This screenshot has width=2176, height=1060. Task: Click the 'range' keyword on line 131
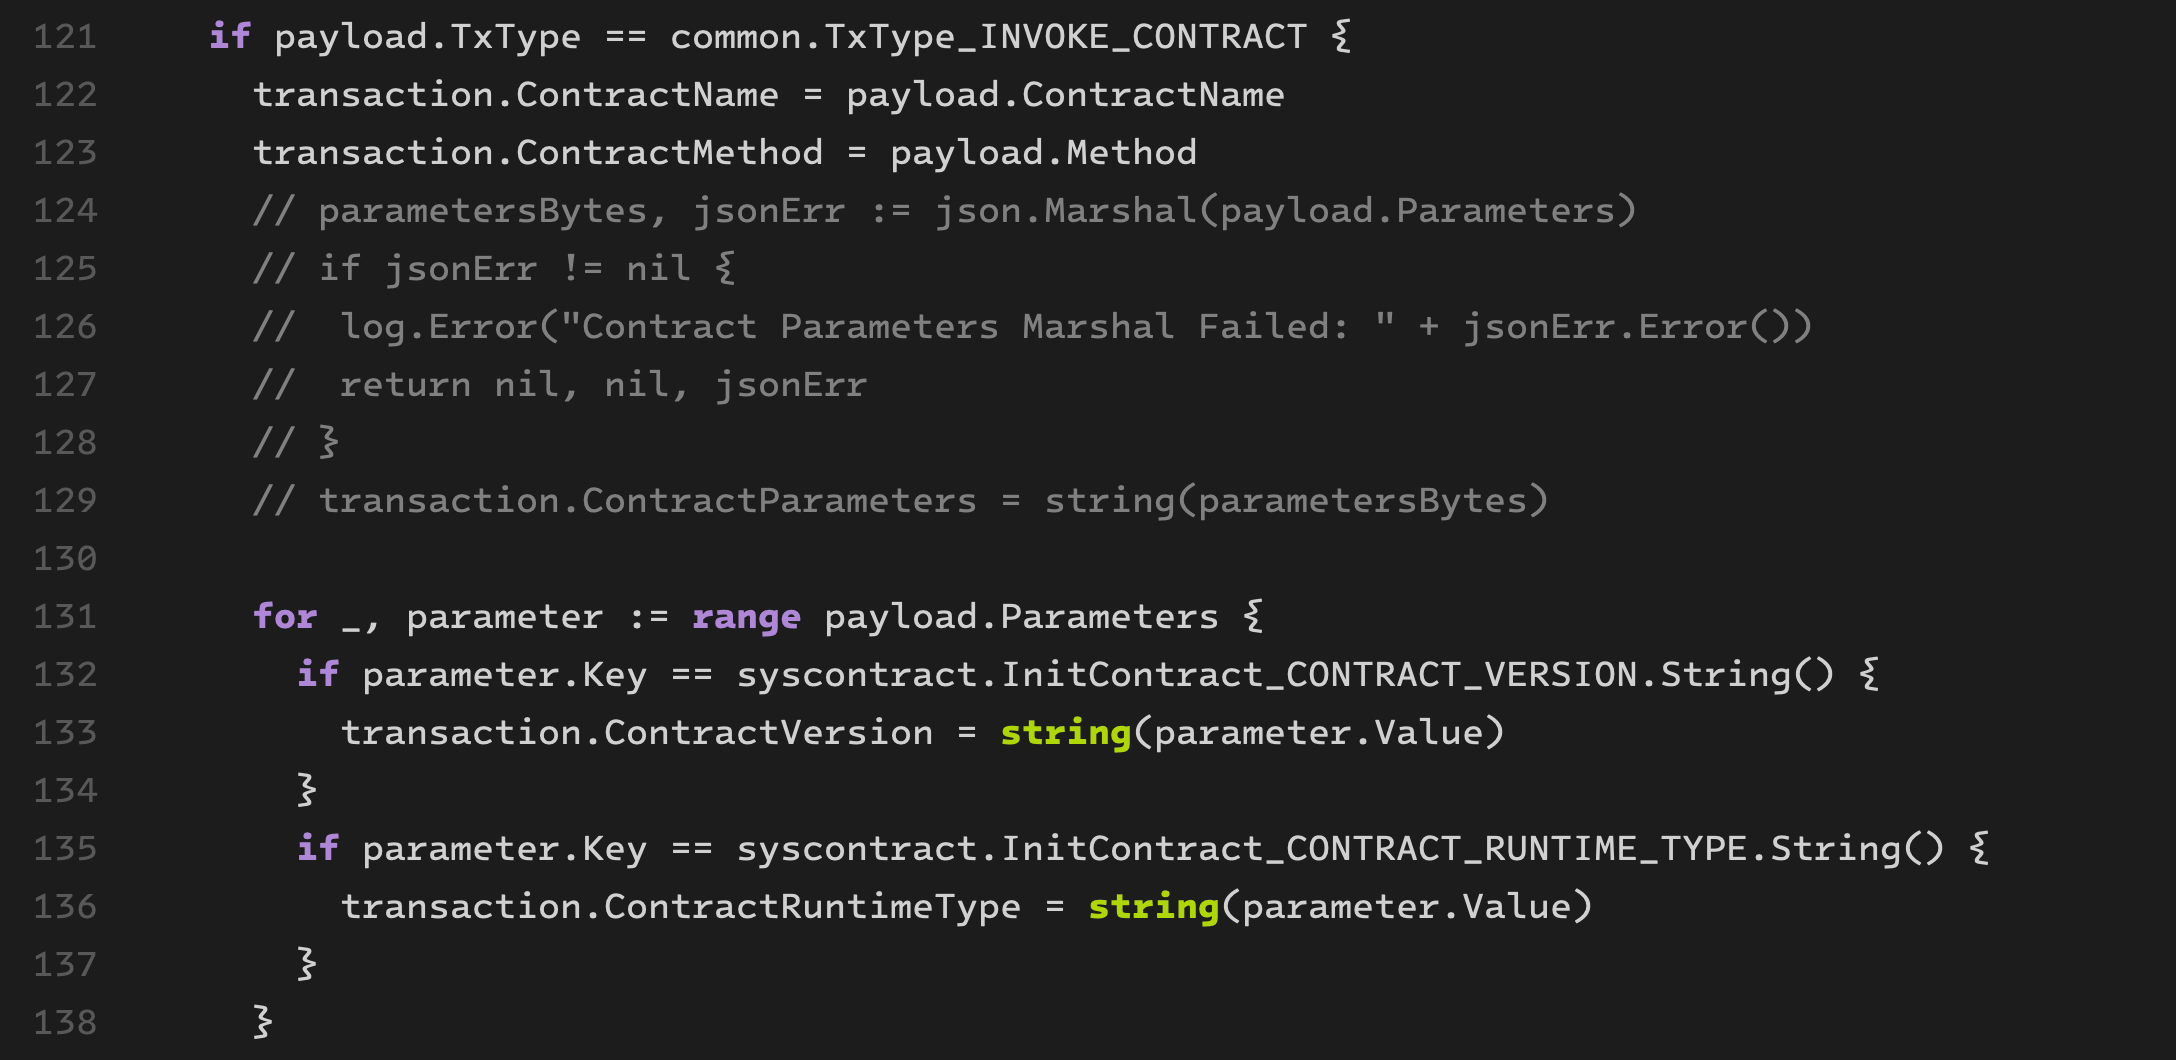(746, 617)
